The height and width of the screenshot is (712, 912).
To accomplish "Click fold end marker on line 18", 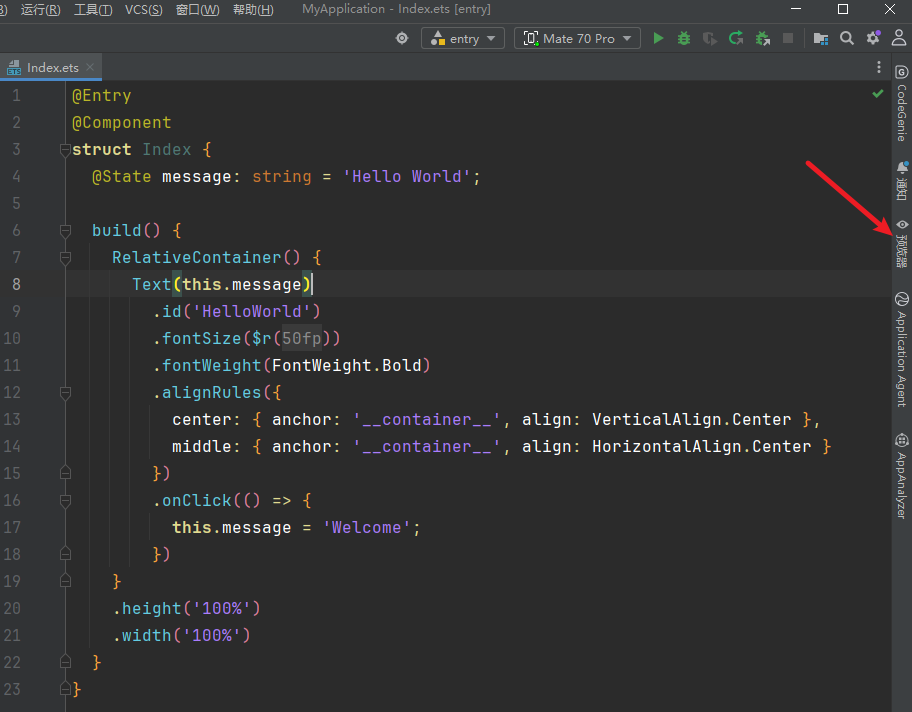I will (65, 554).
